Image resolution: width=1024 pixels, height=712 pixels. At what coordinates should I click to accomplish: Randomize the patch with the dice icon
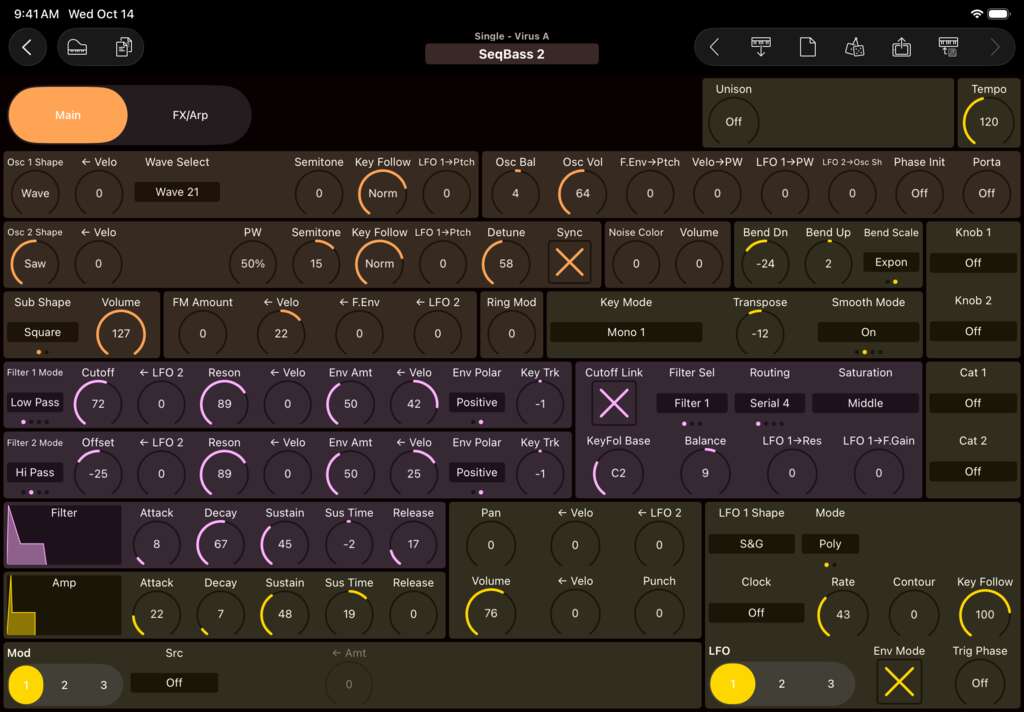click(855, 48)
